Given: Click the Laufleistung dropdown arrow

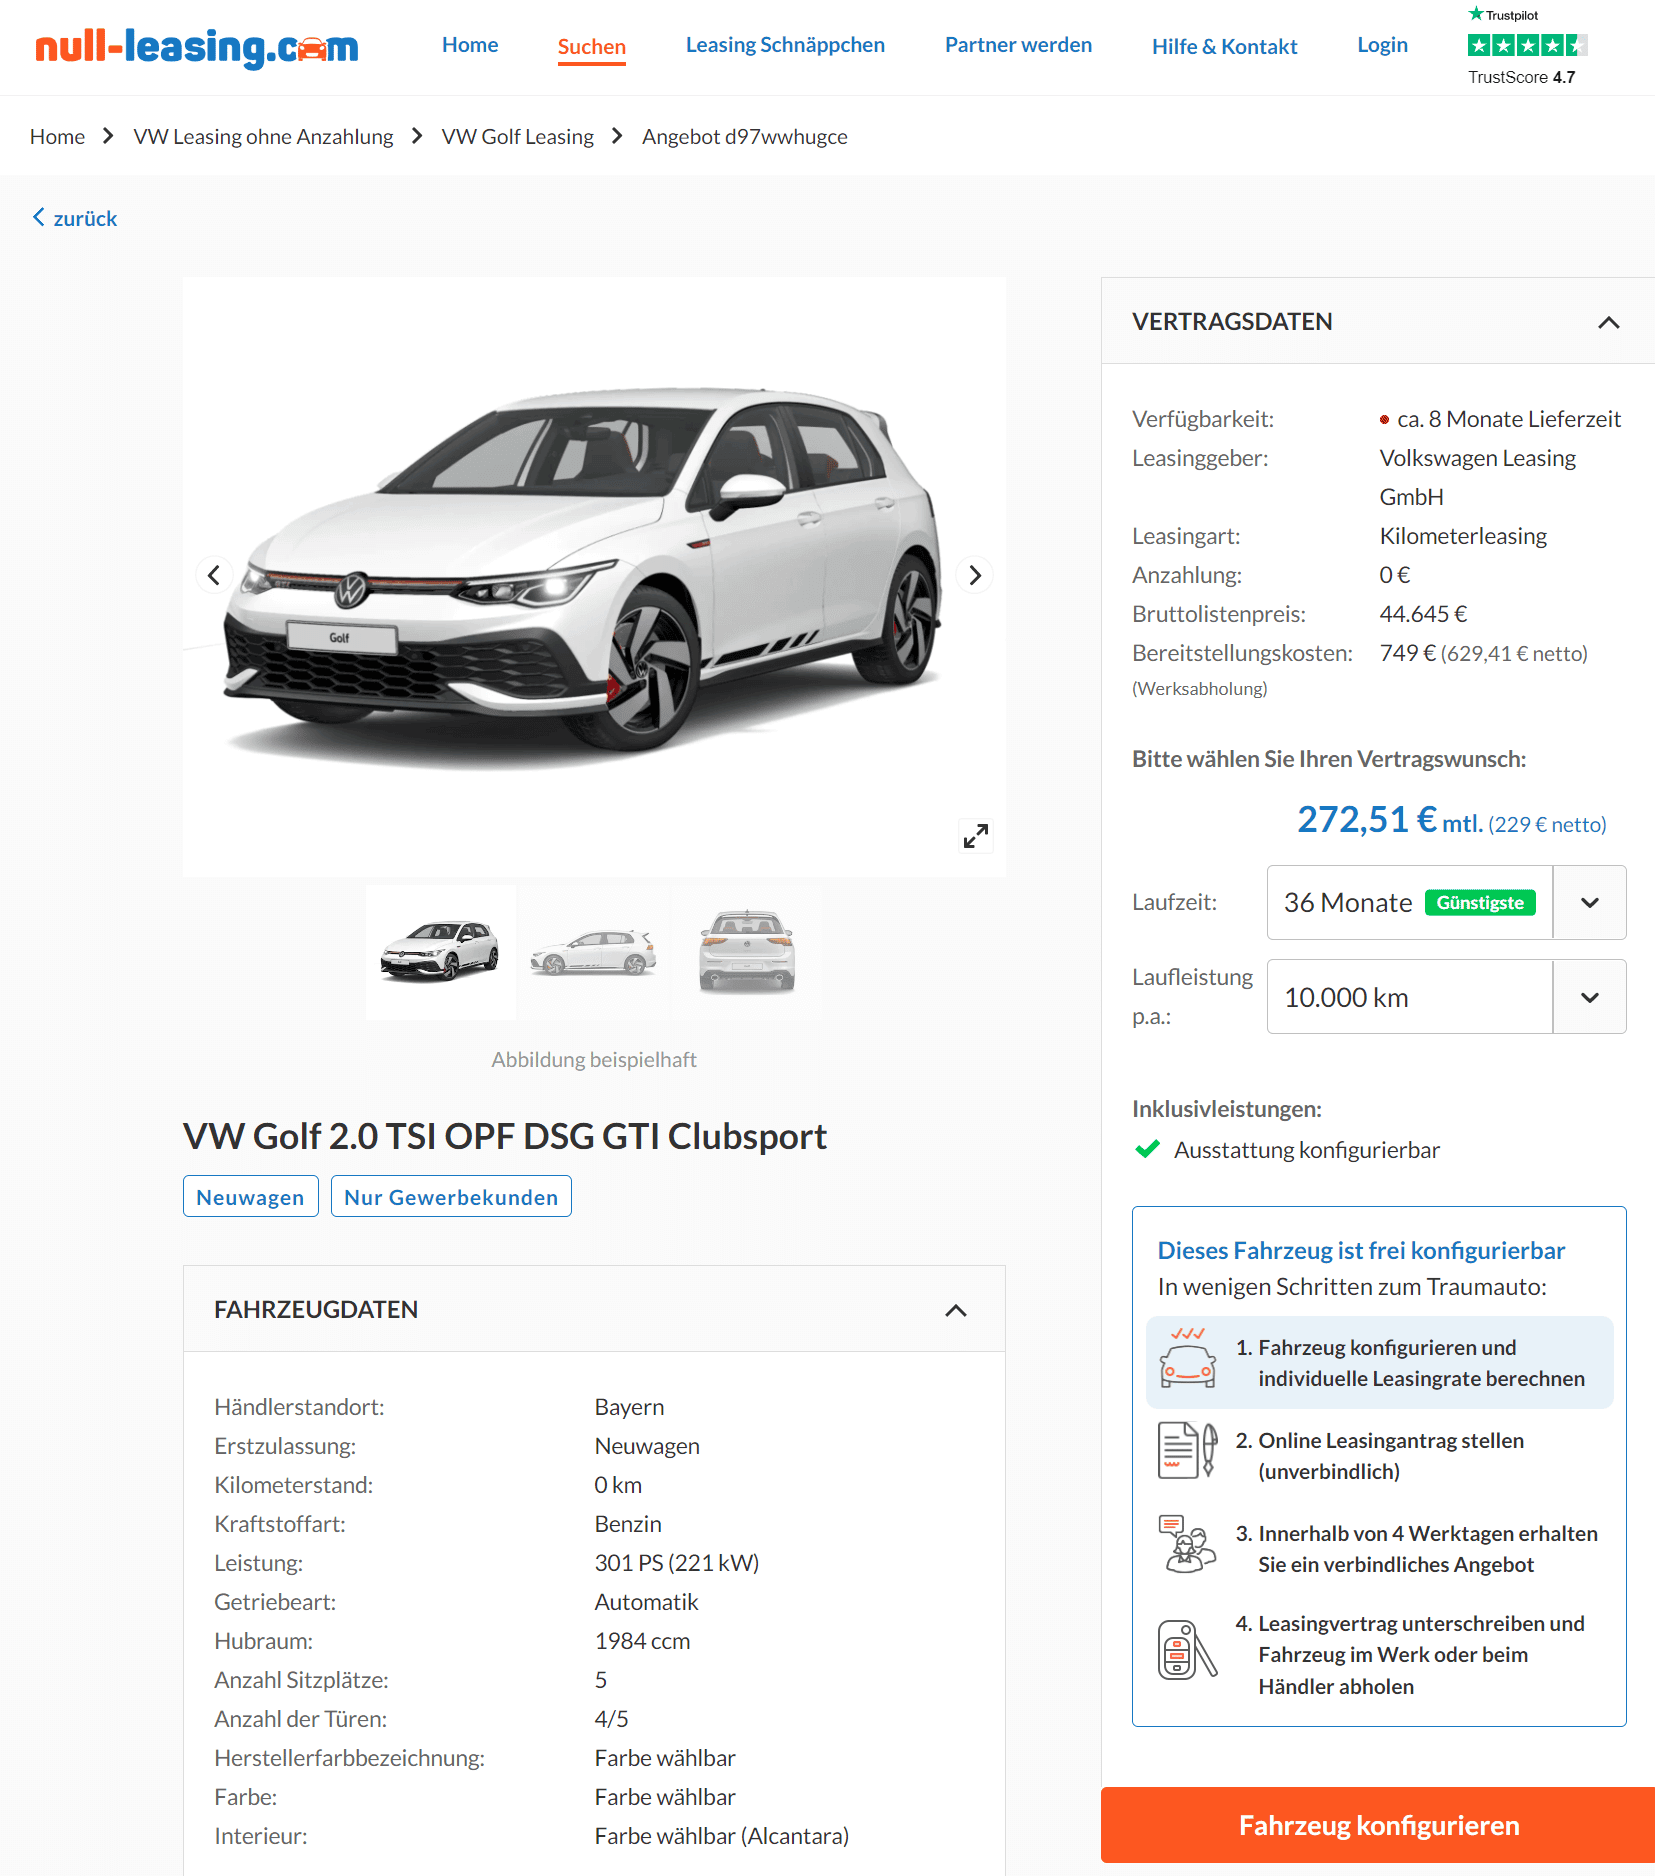Looking at the screenshot, I should (1590, 997).
